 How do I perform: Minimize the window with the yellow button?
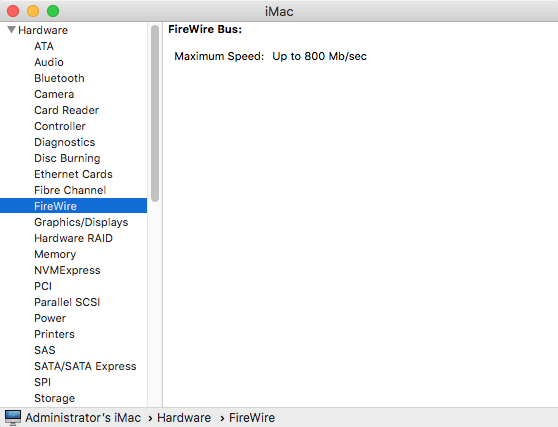coord(33,11)
